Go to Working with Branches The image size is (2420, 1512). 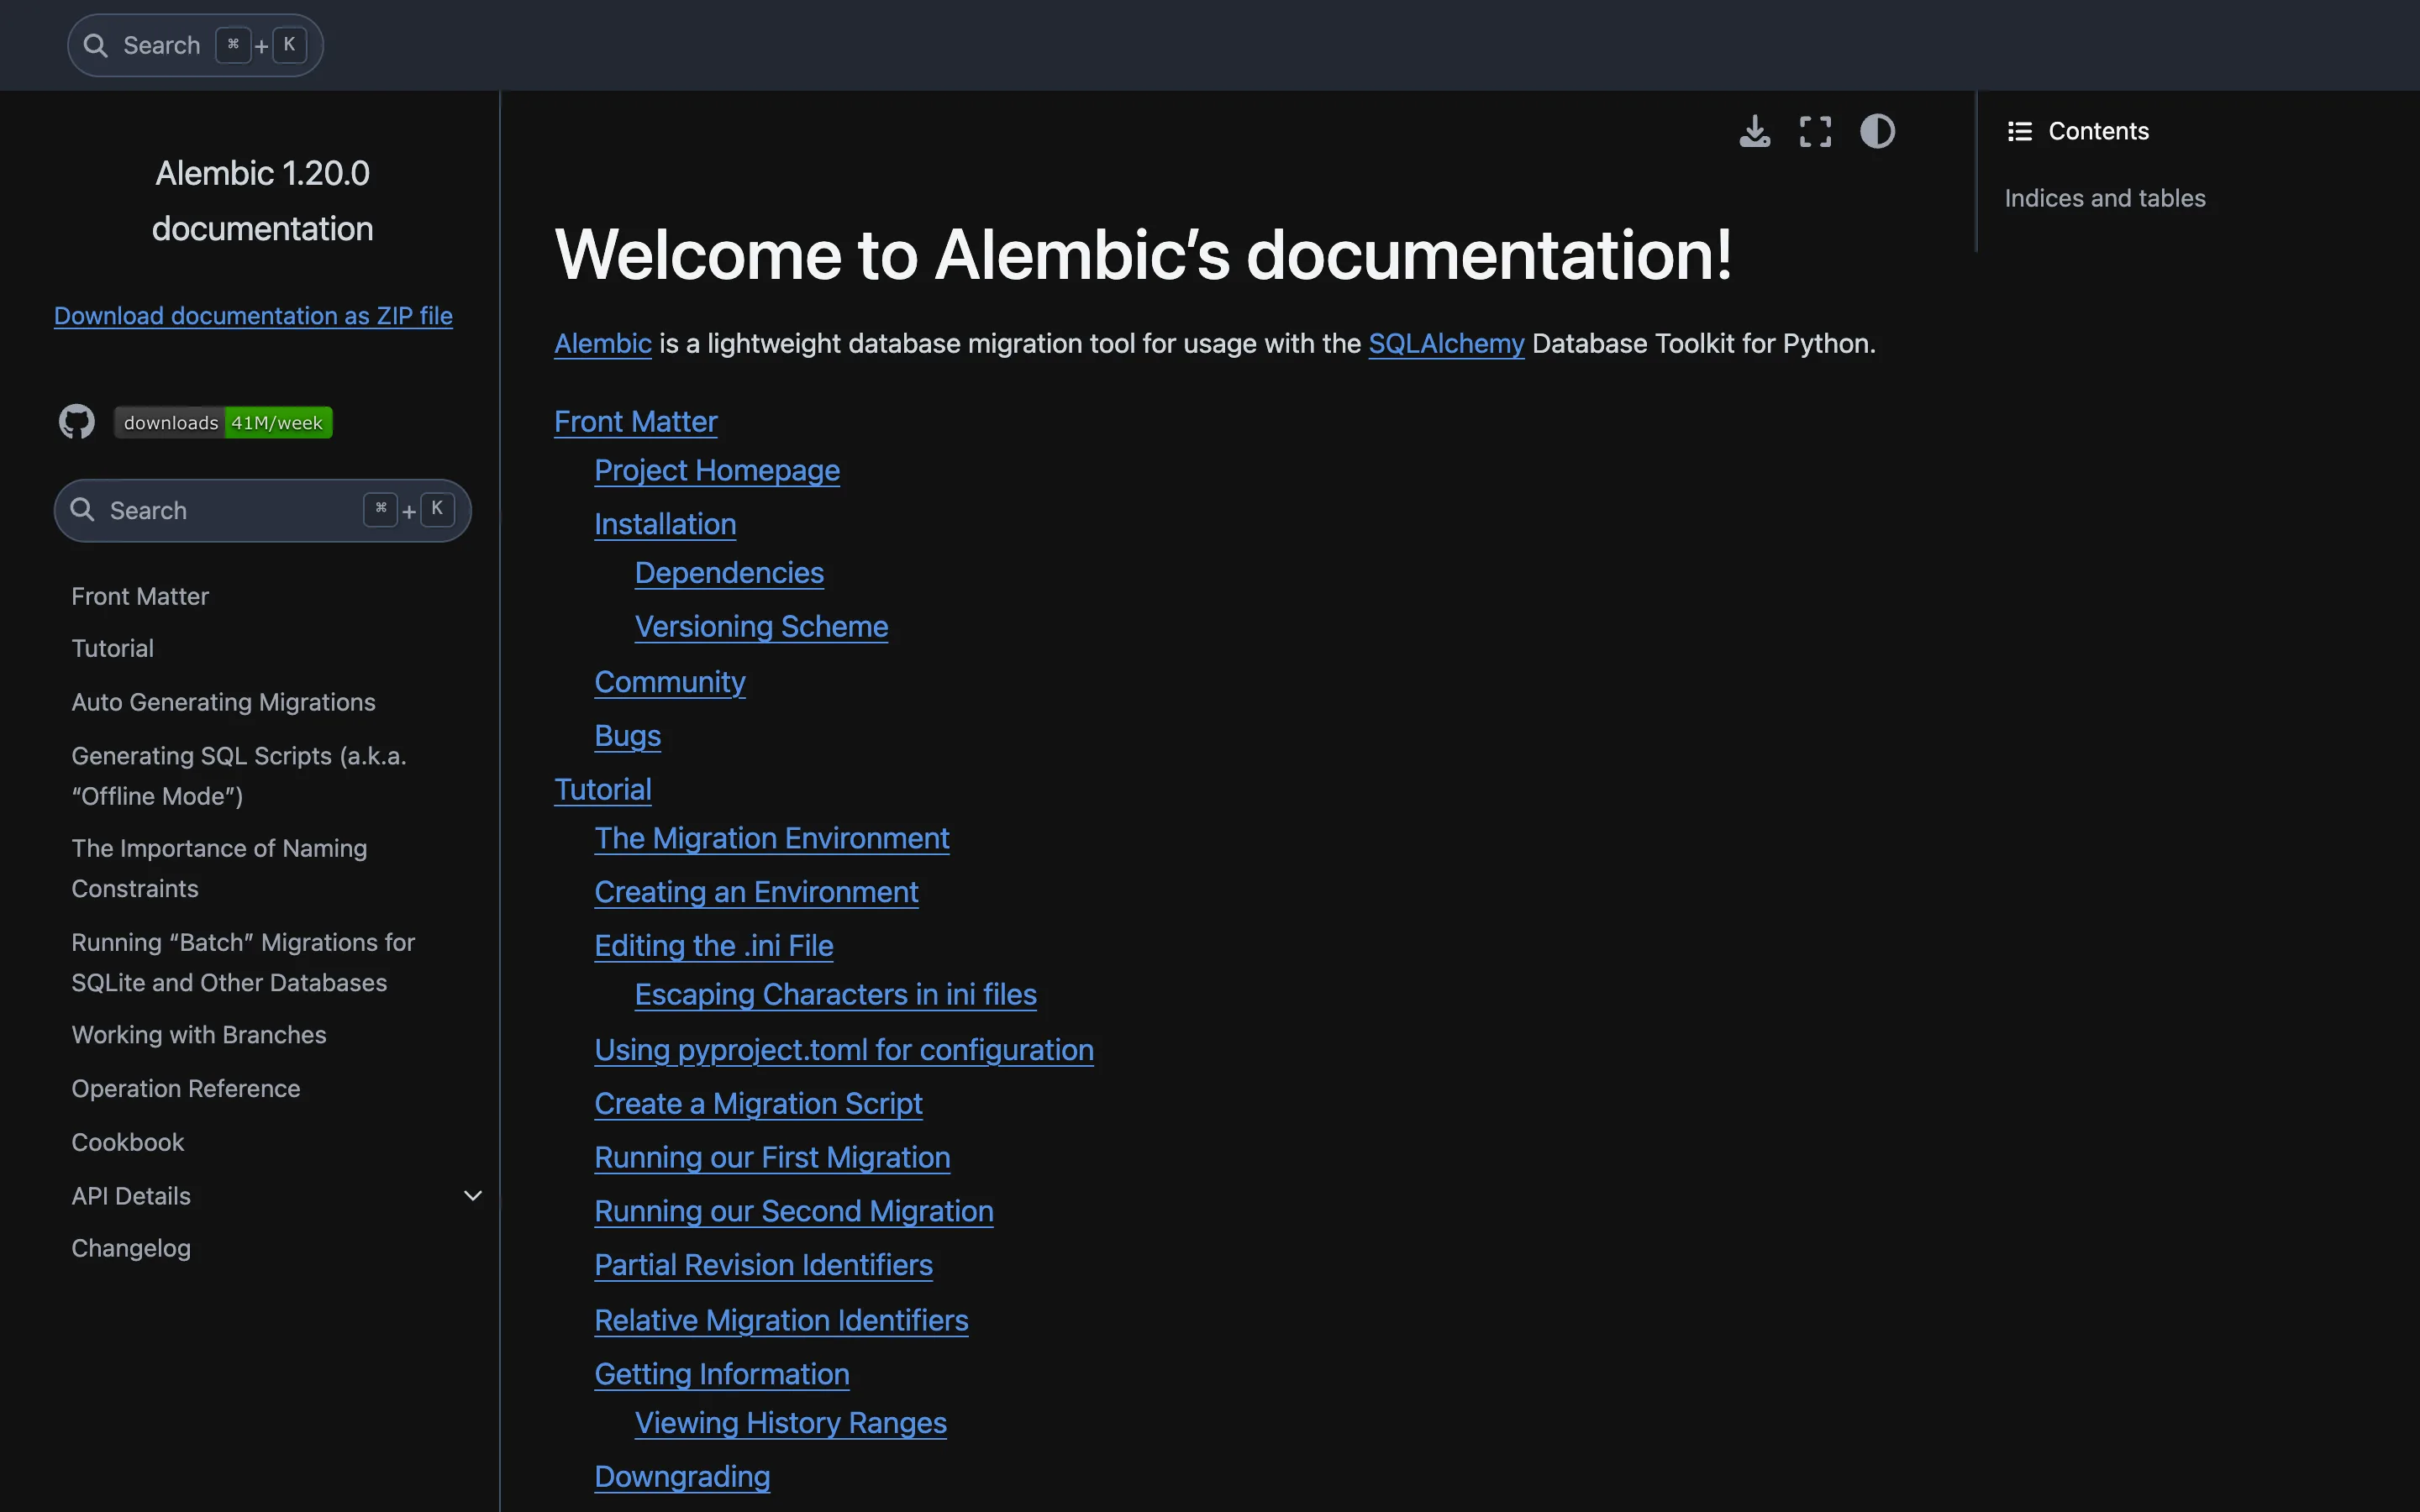(x=199, y=1034)
